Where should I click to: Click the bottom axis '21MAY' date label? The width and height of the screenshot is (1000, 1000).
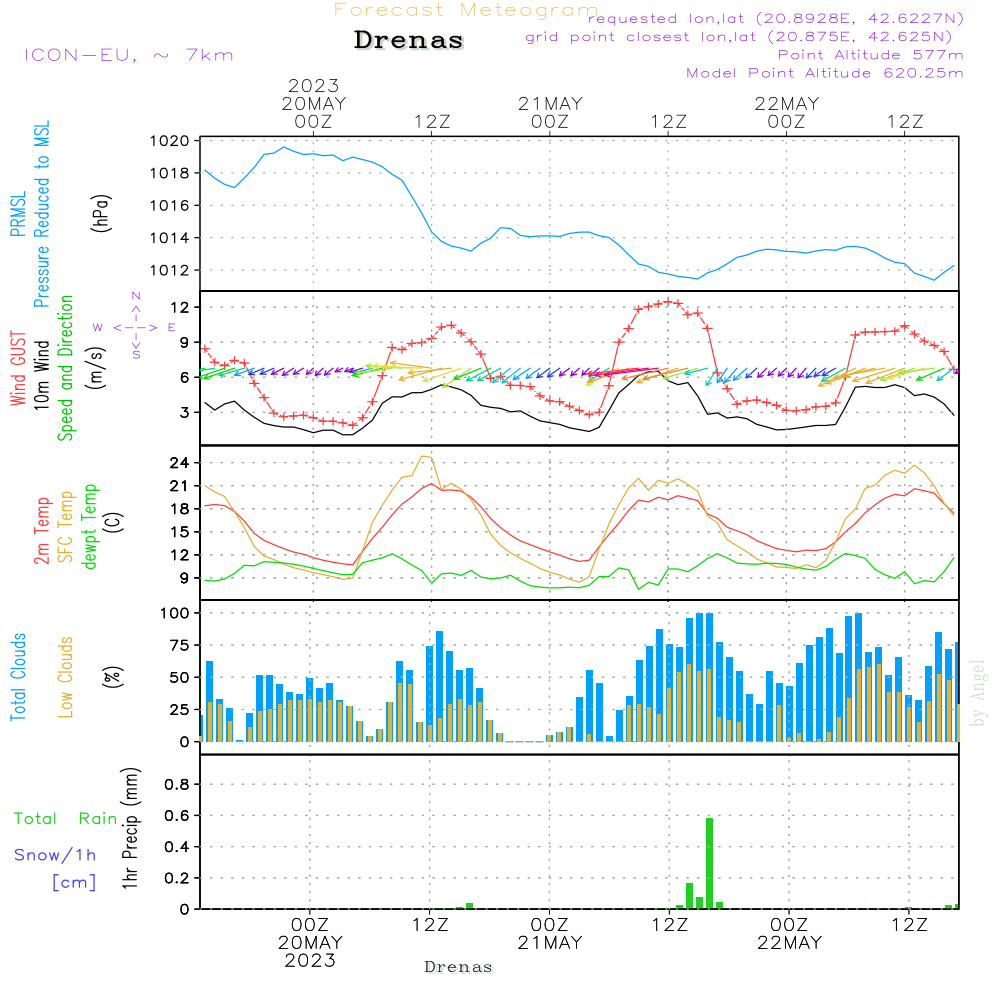550,943
